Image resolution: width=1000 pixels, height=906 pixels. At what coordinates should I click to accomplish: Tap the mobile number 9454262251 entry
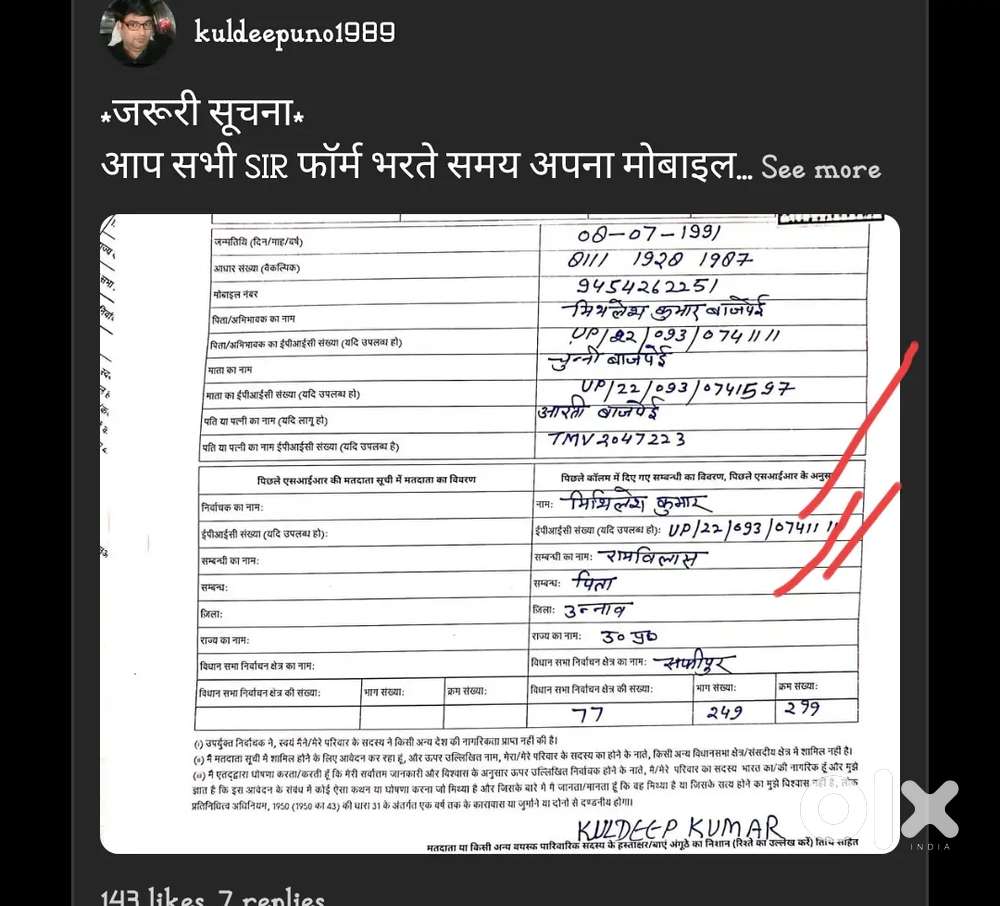point(646,286)
